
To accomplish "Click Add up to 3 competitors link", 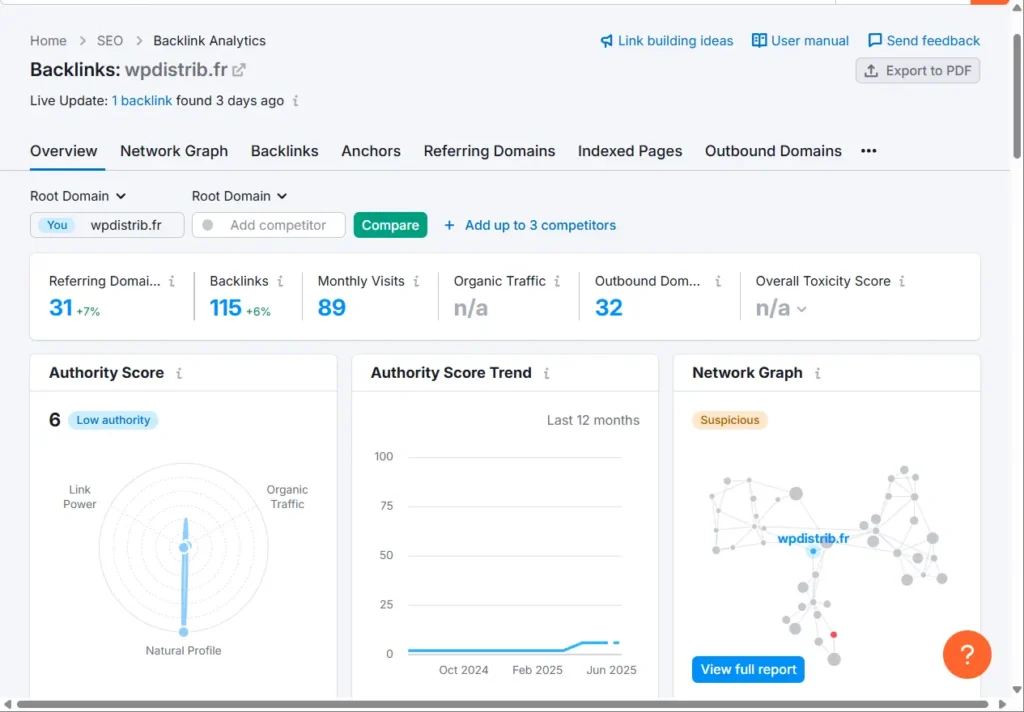I will (540, 225).
